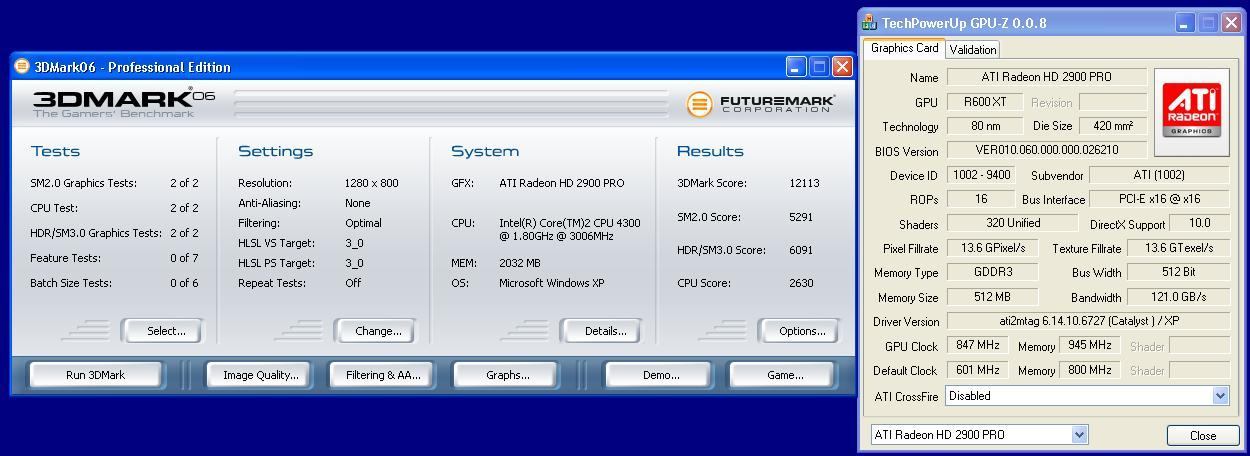Screen dimensions: 1250x456
Task: Click the GPU field showing R600 XT
Action: 985,102
